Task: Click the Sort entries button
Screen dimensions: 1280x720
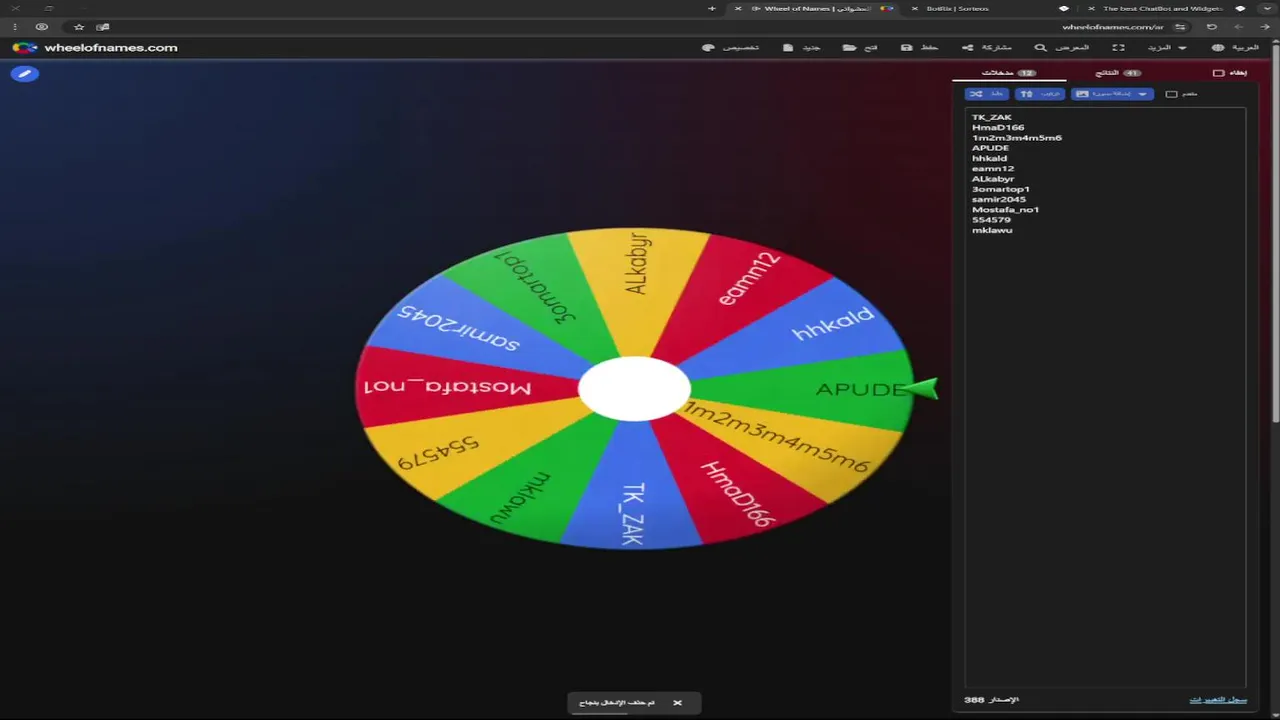Action: pos(1040,94)
